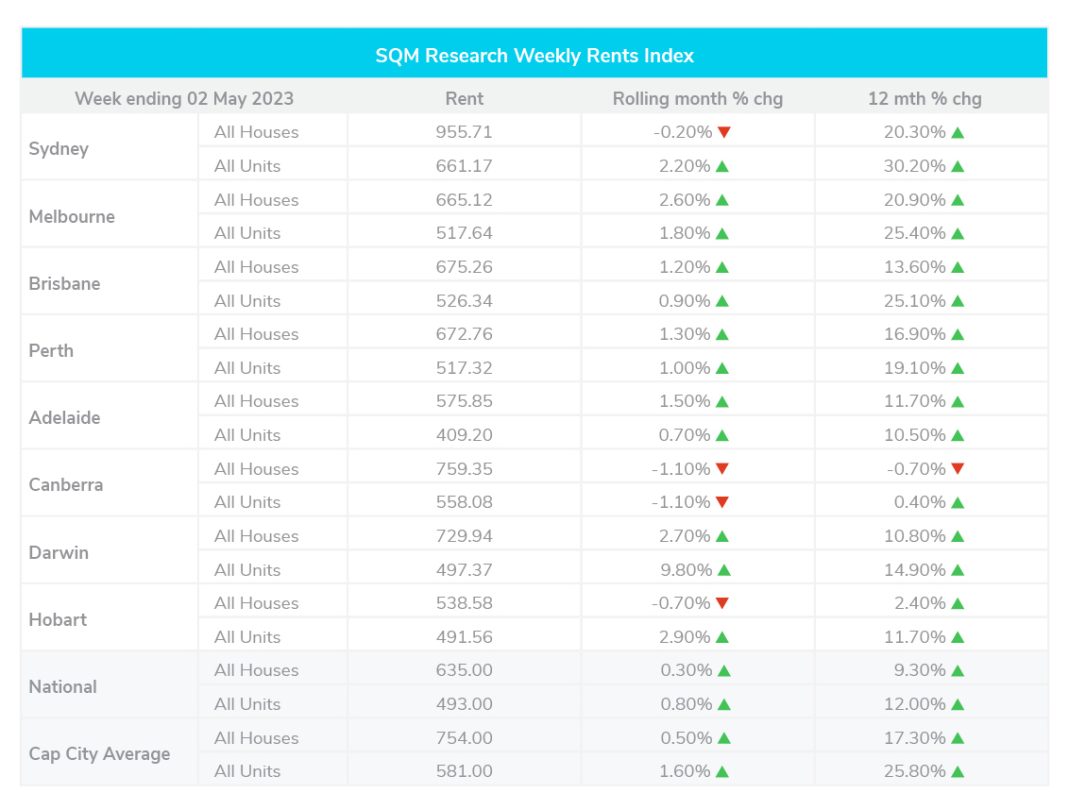Select the National row label
1069x810 pixels.
tap(63, 687)
